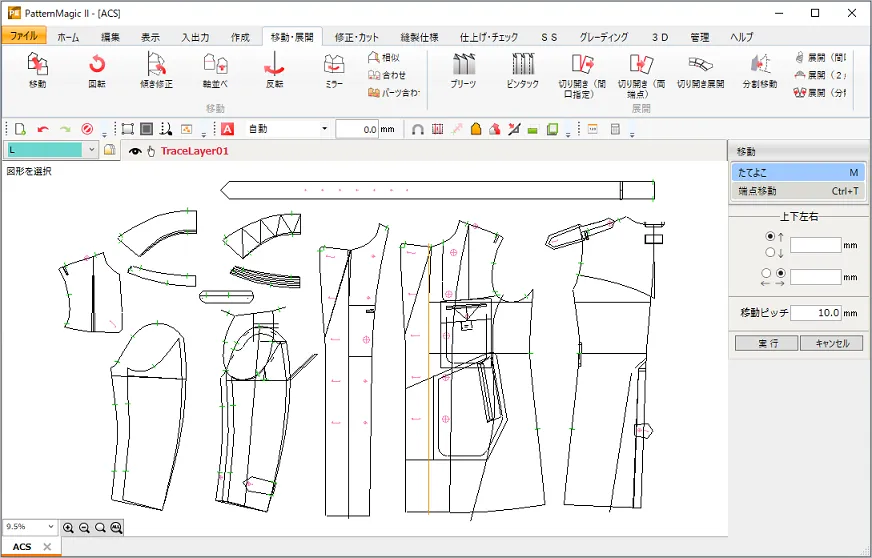Click the zoom in magnifier icon
The image size is (872, 558).
pos(68,527)
